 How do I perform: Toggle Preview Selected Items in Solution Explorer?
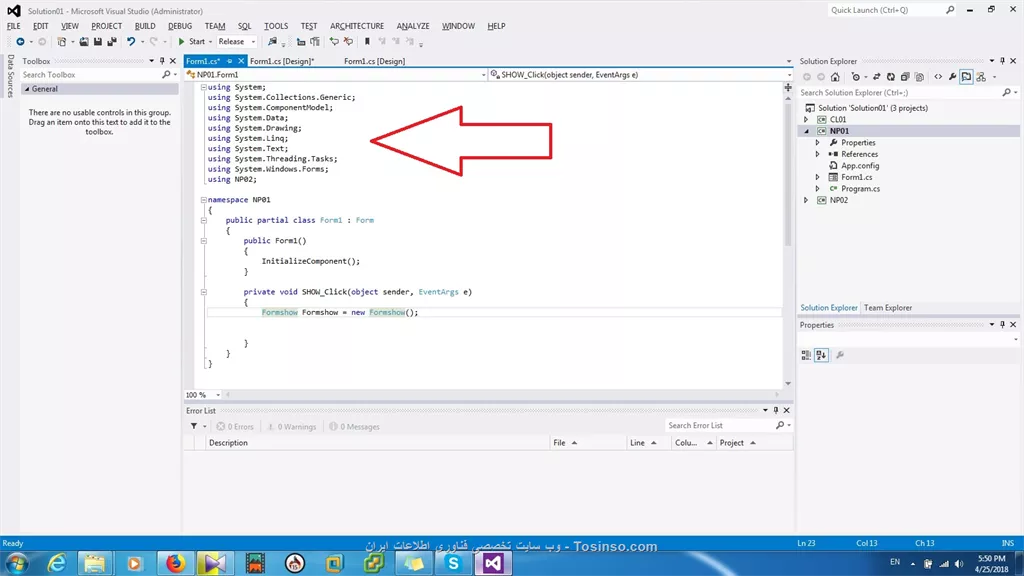pos(967,77)
